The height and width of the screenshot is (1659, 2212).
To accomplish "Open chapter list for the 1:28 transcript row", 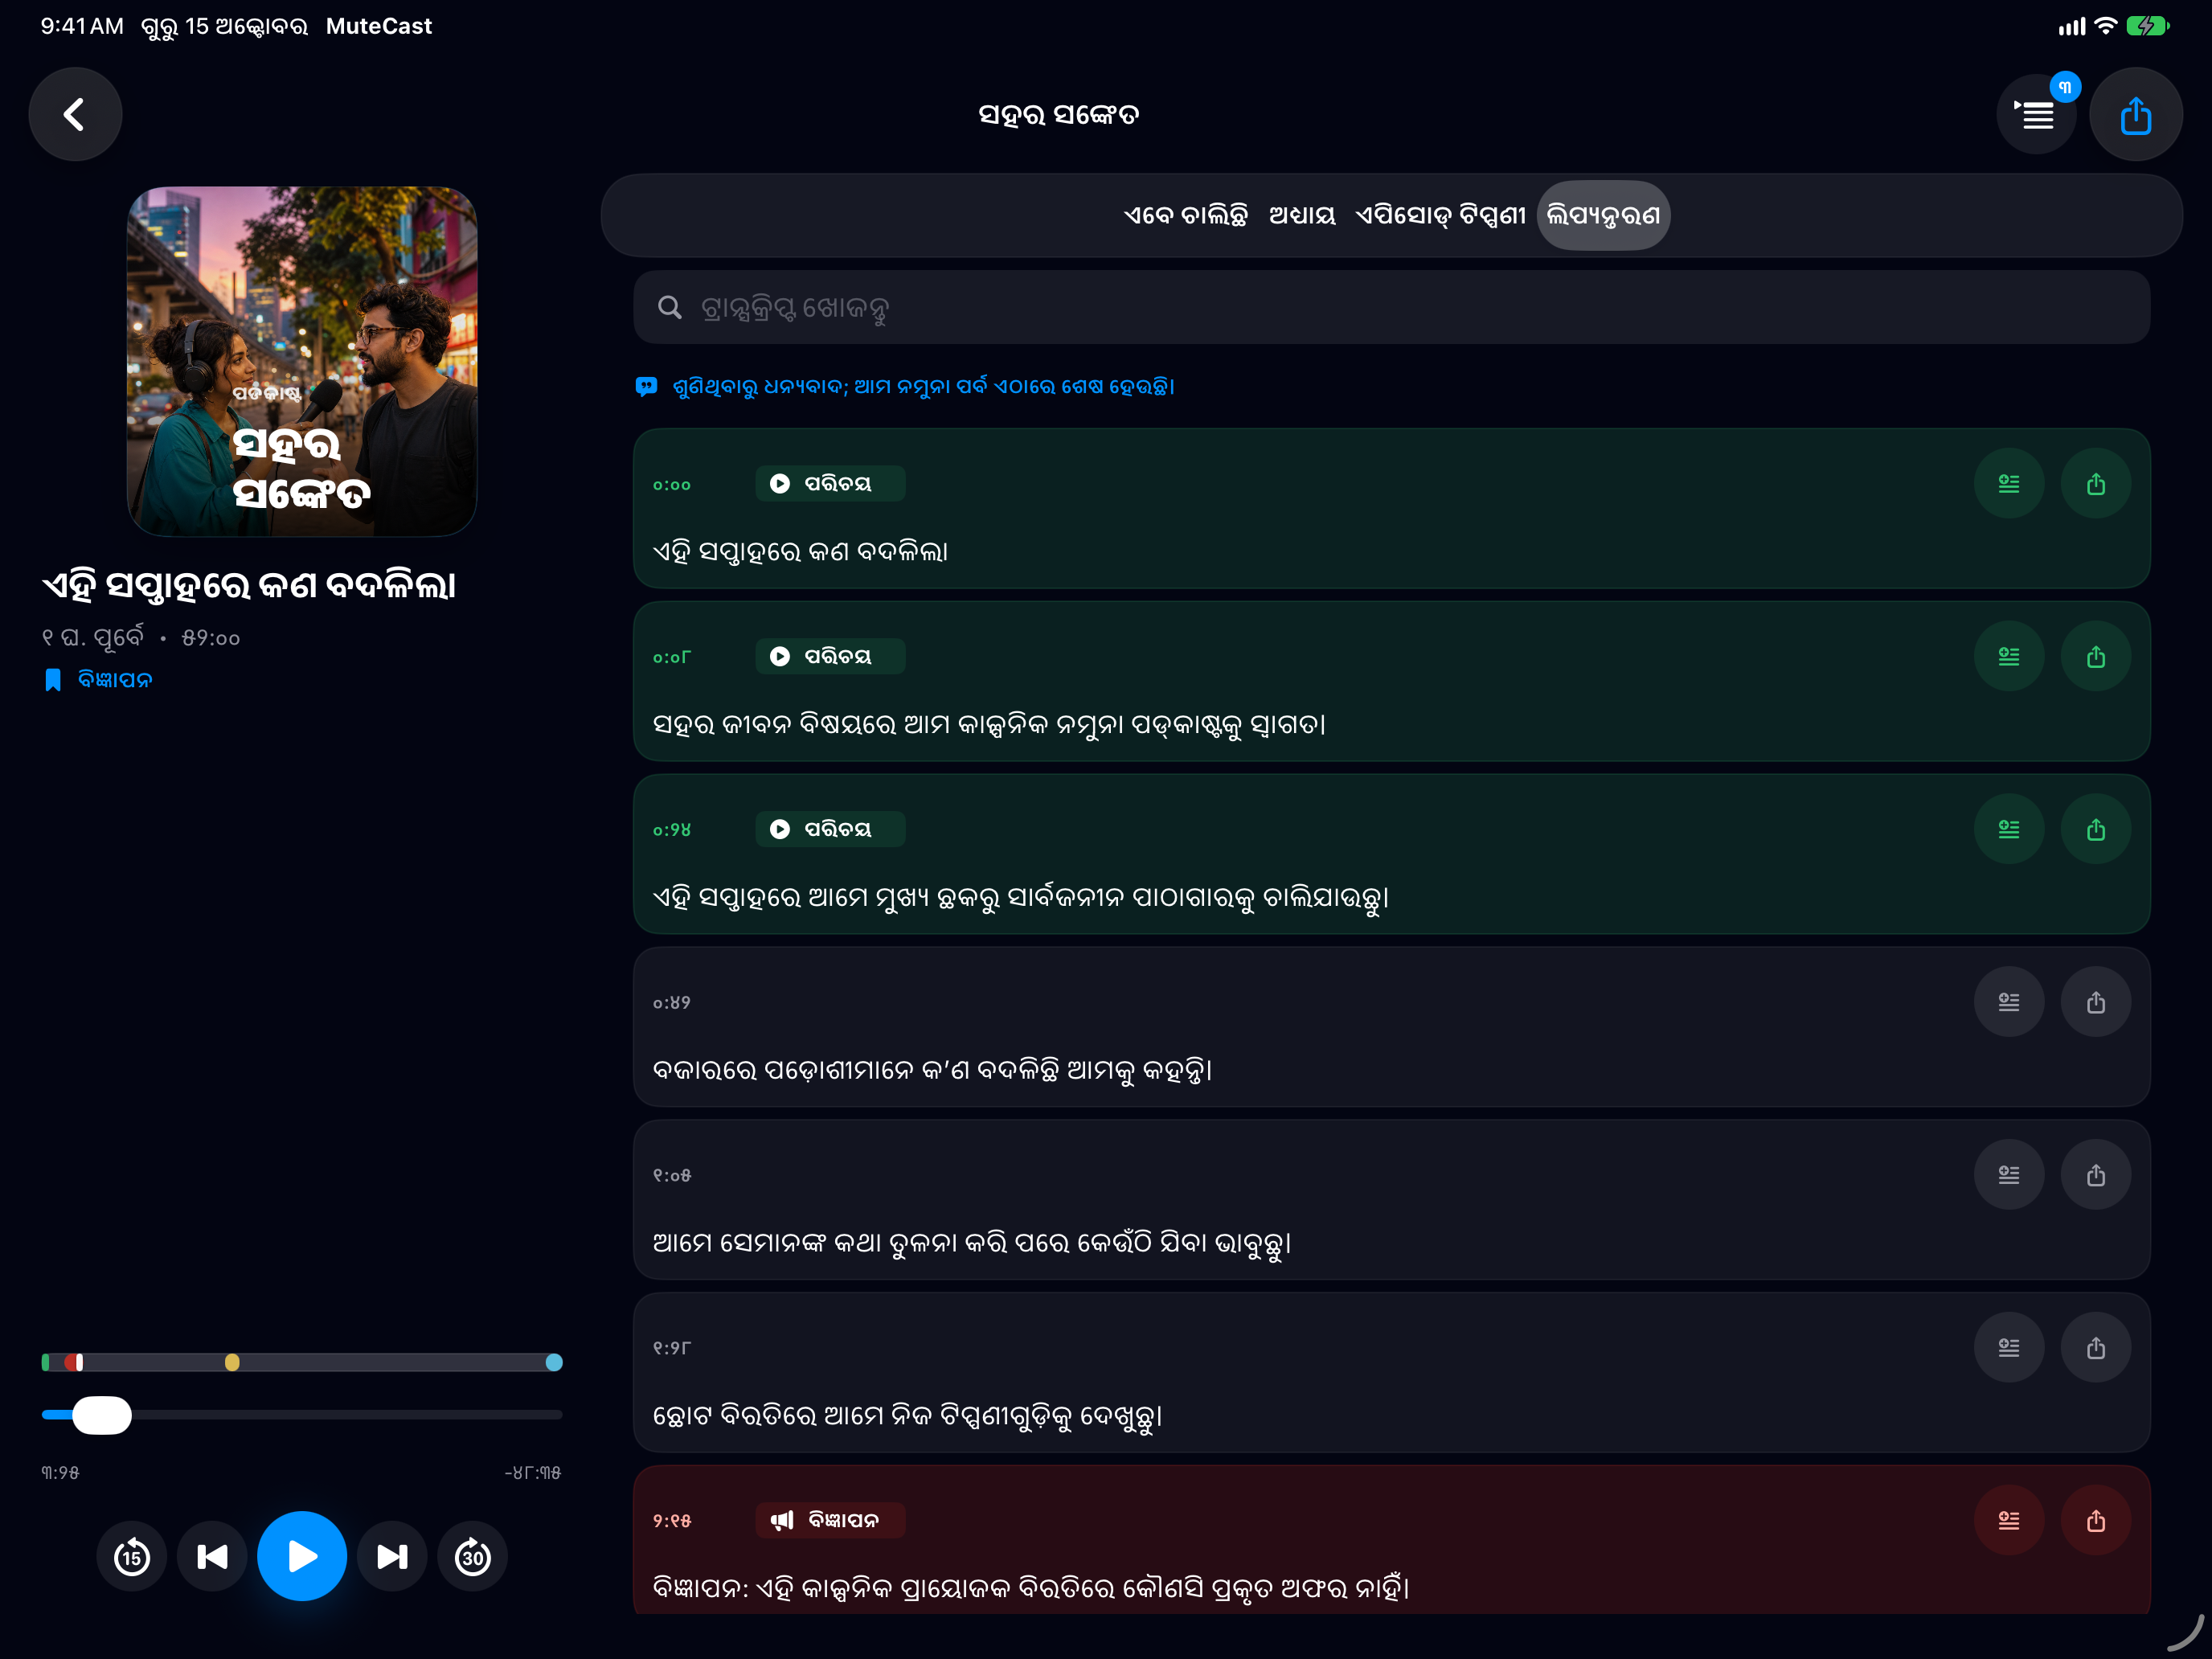I will [x=2009, y=1348].
